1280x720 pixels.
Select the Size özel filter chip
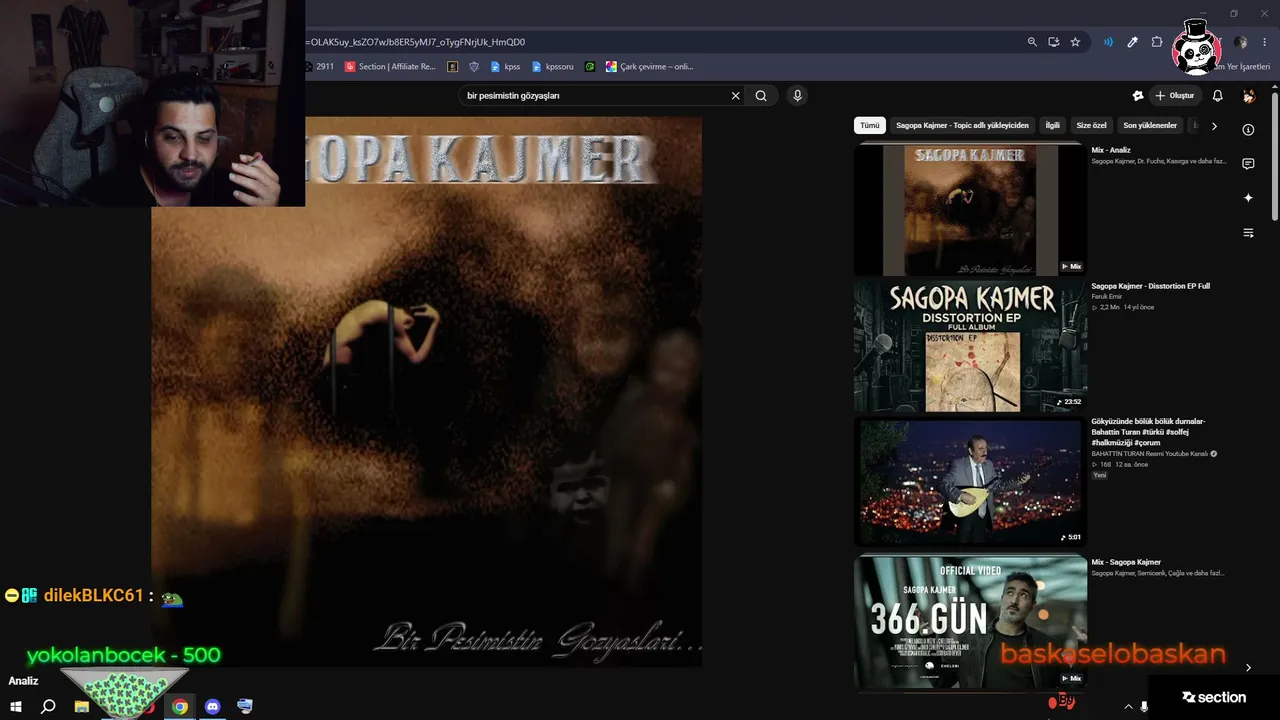(x=1091, y=125)
